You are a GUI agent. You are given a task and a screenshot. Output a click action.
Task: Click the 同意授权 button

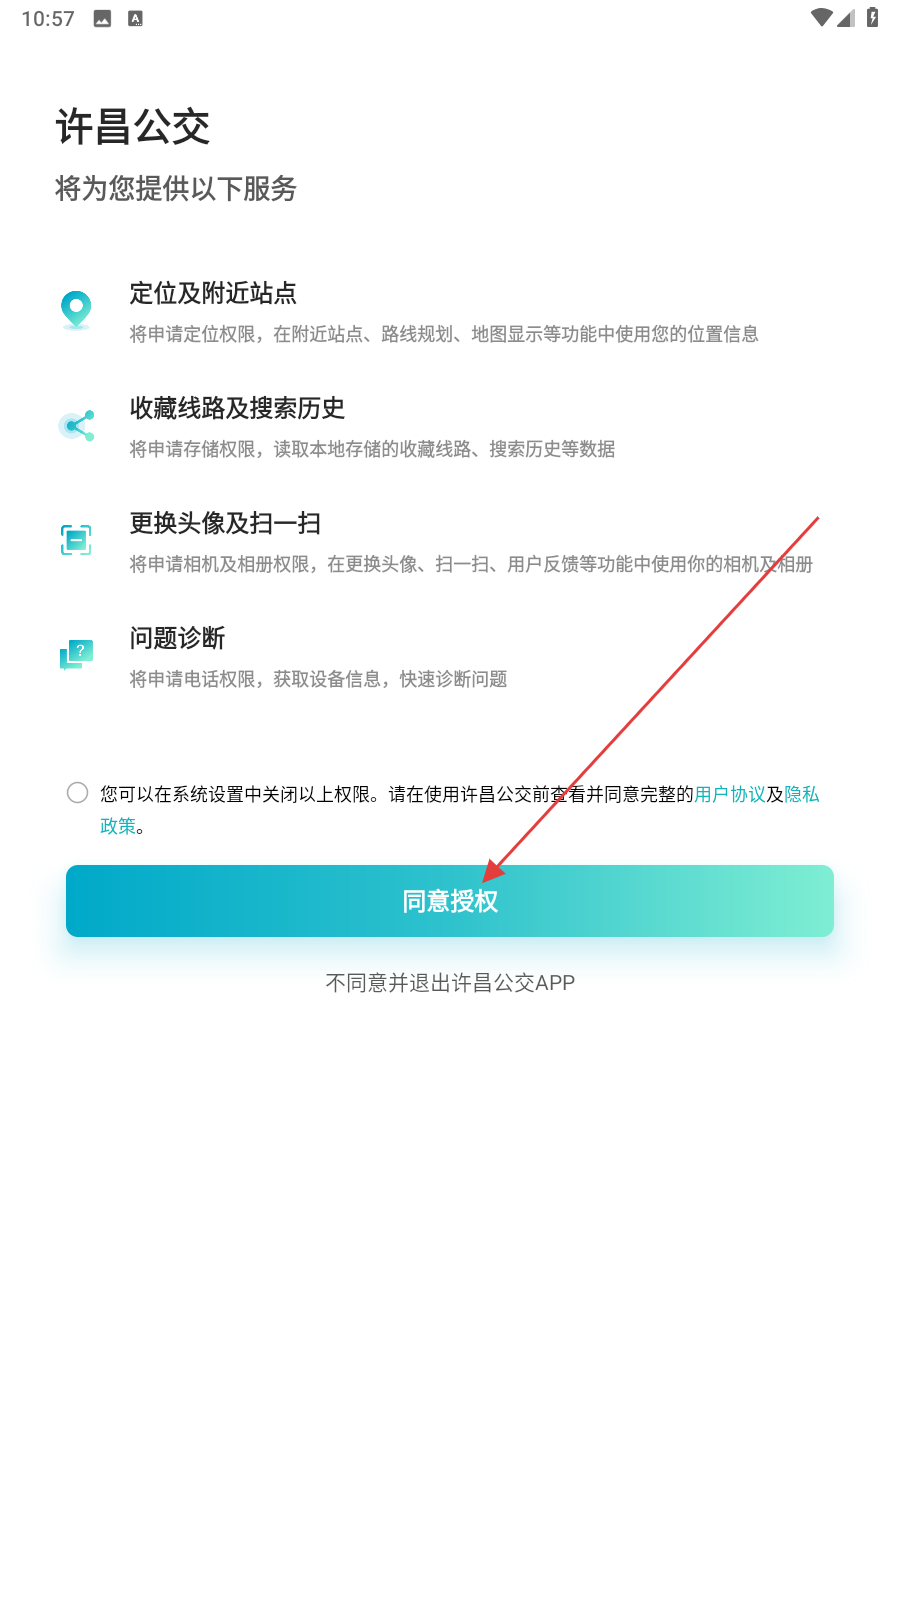(x=450, y=901)
